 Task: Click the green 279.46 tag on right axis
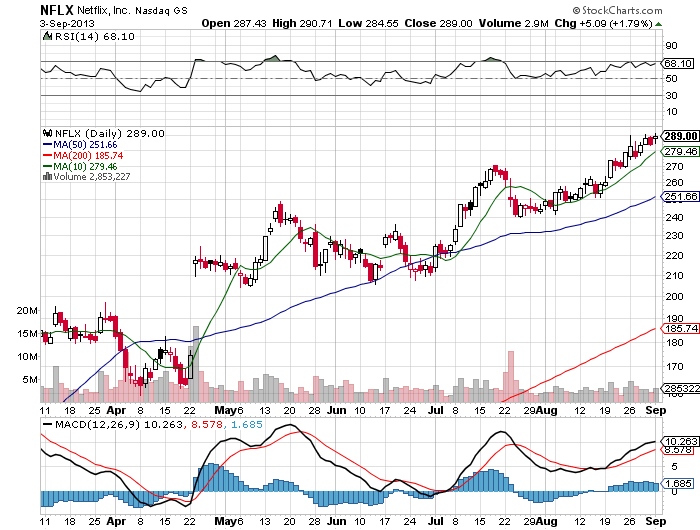tap(680, 151)
